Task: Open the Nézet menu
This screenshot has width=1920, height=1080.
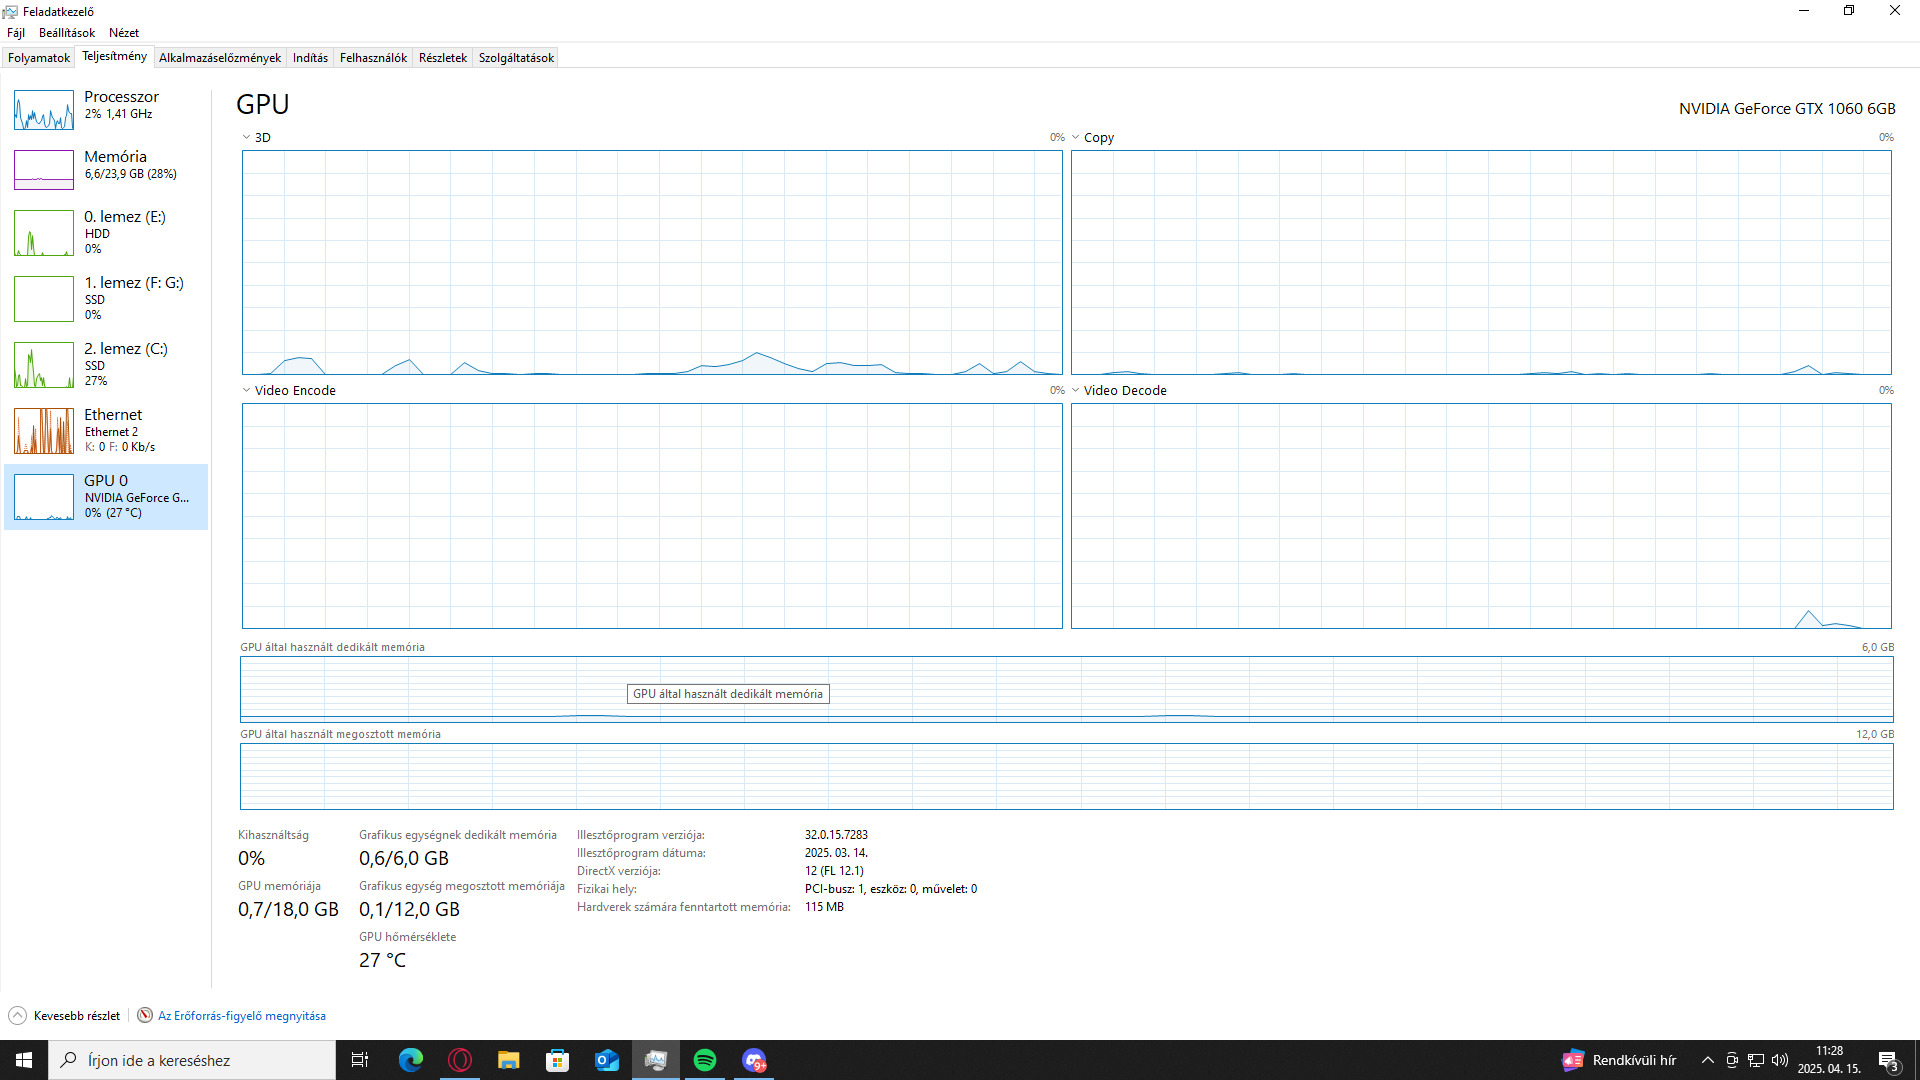Action: (124, 33)
